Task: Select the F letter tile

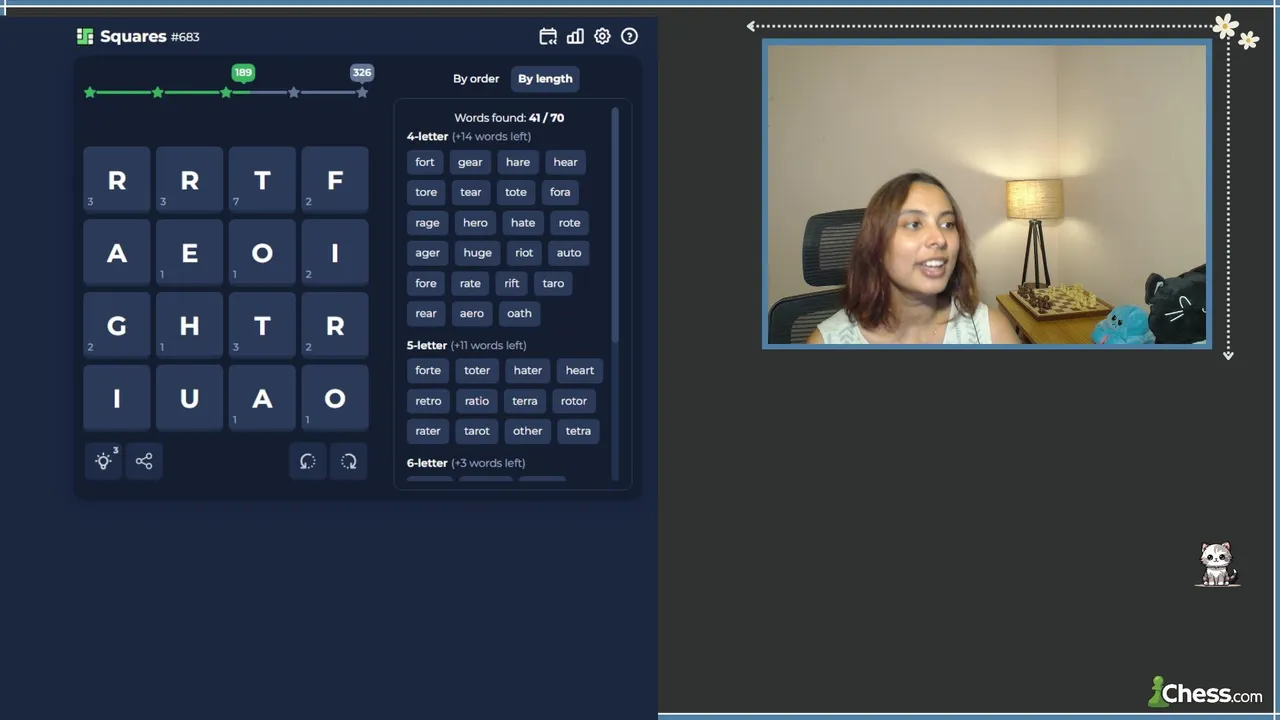Action: pyautogui.click(x=335, y=180)
